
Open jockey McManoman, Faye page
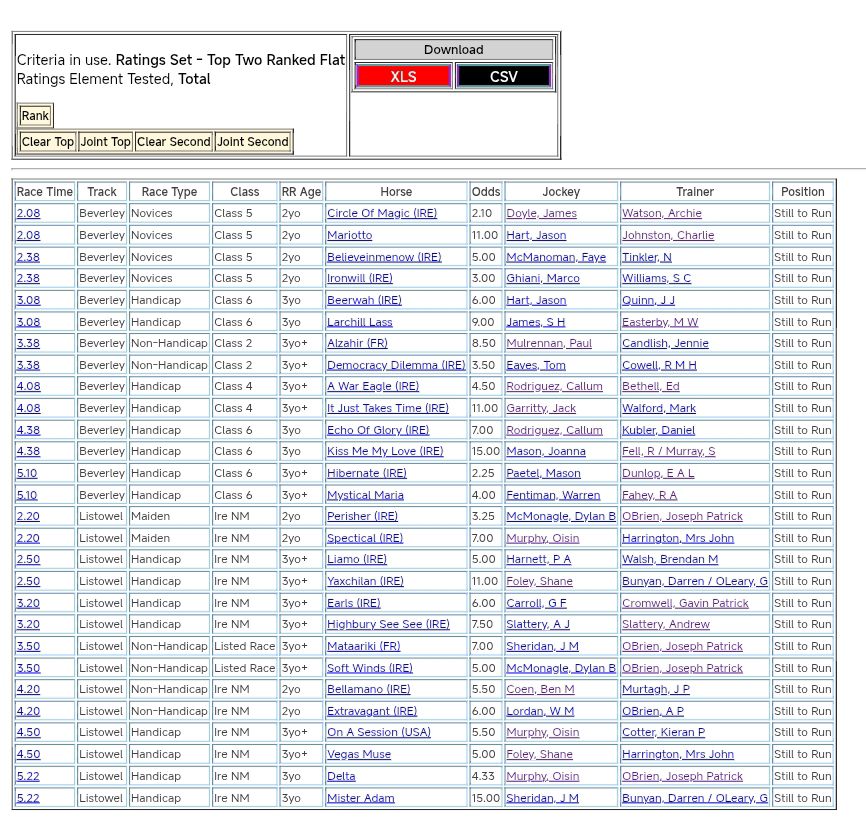coord(555,257)
